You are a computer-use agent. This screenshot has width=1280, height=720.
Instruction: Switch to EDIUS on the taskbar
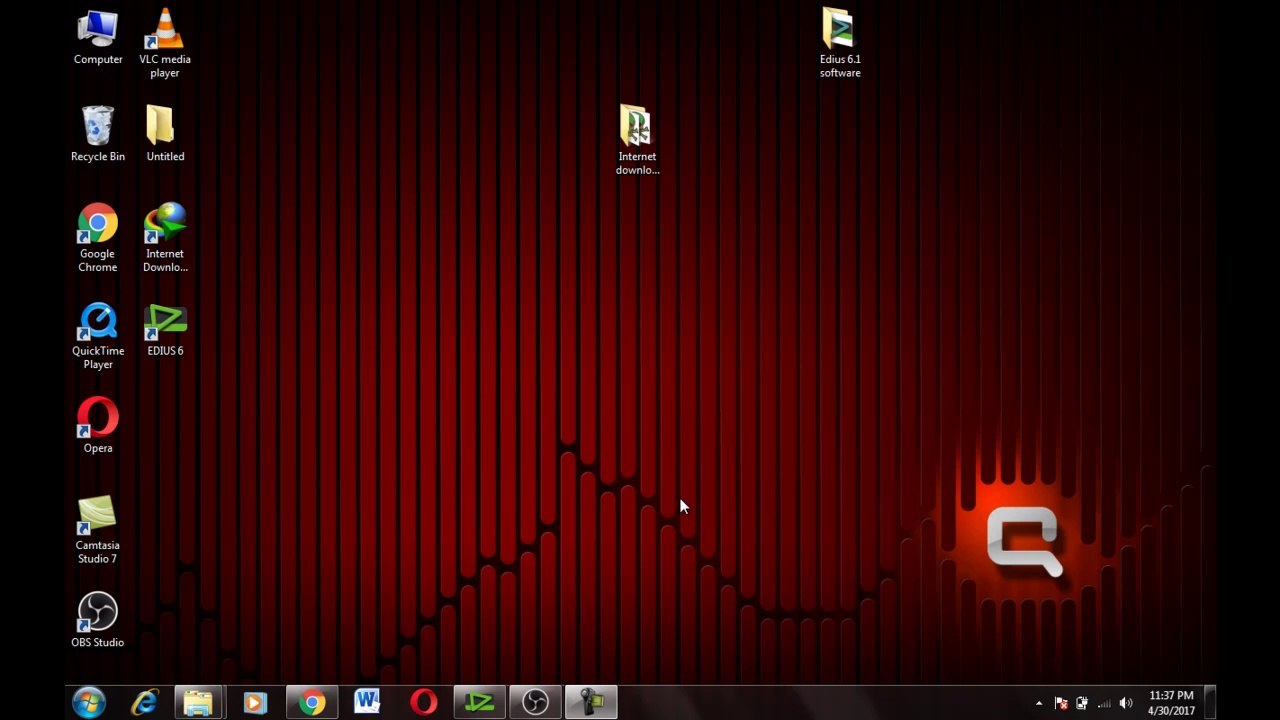480,703
